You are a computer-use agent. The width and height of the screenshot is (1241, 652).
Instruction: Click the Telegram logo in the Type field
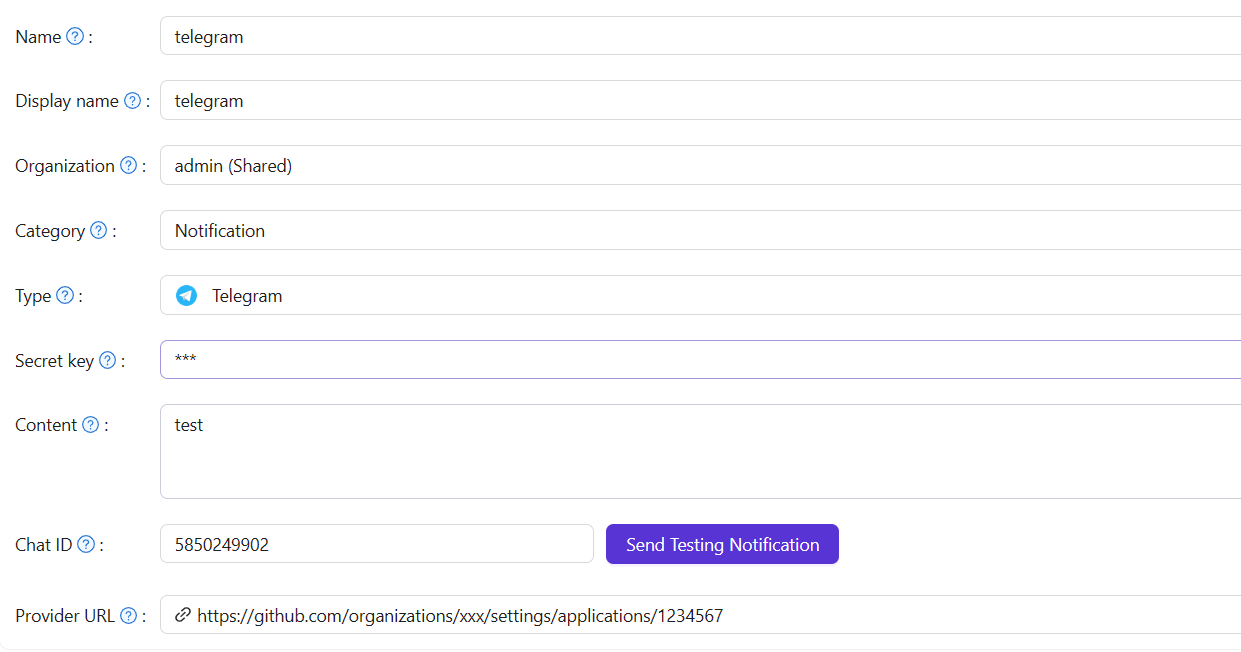[187, 295]
